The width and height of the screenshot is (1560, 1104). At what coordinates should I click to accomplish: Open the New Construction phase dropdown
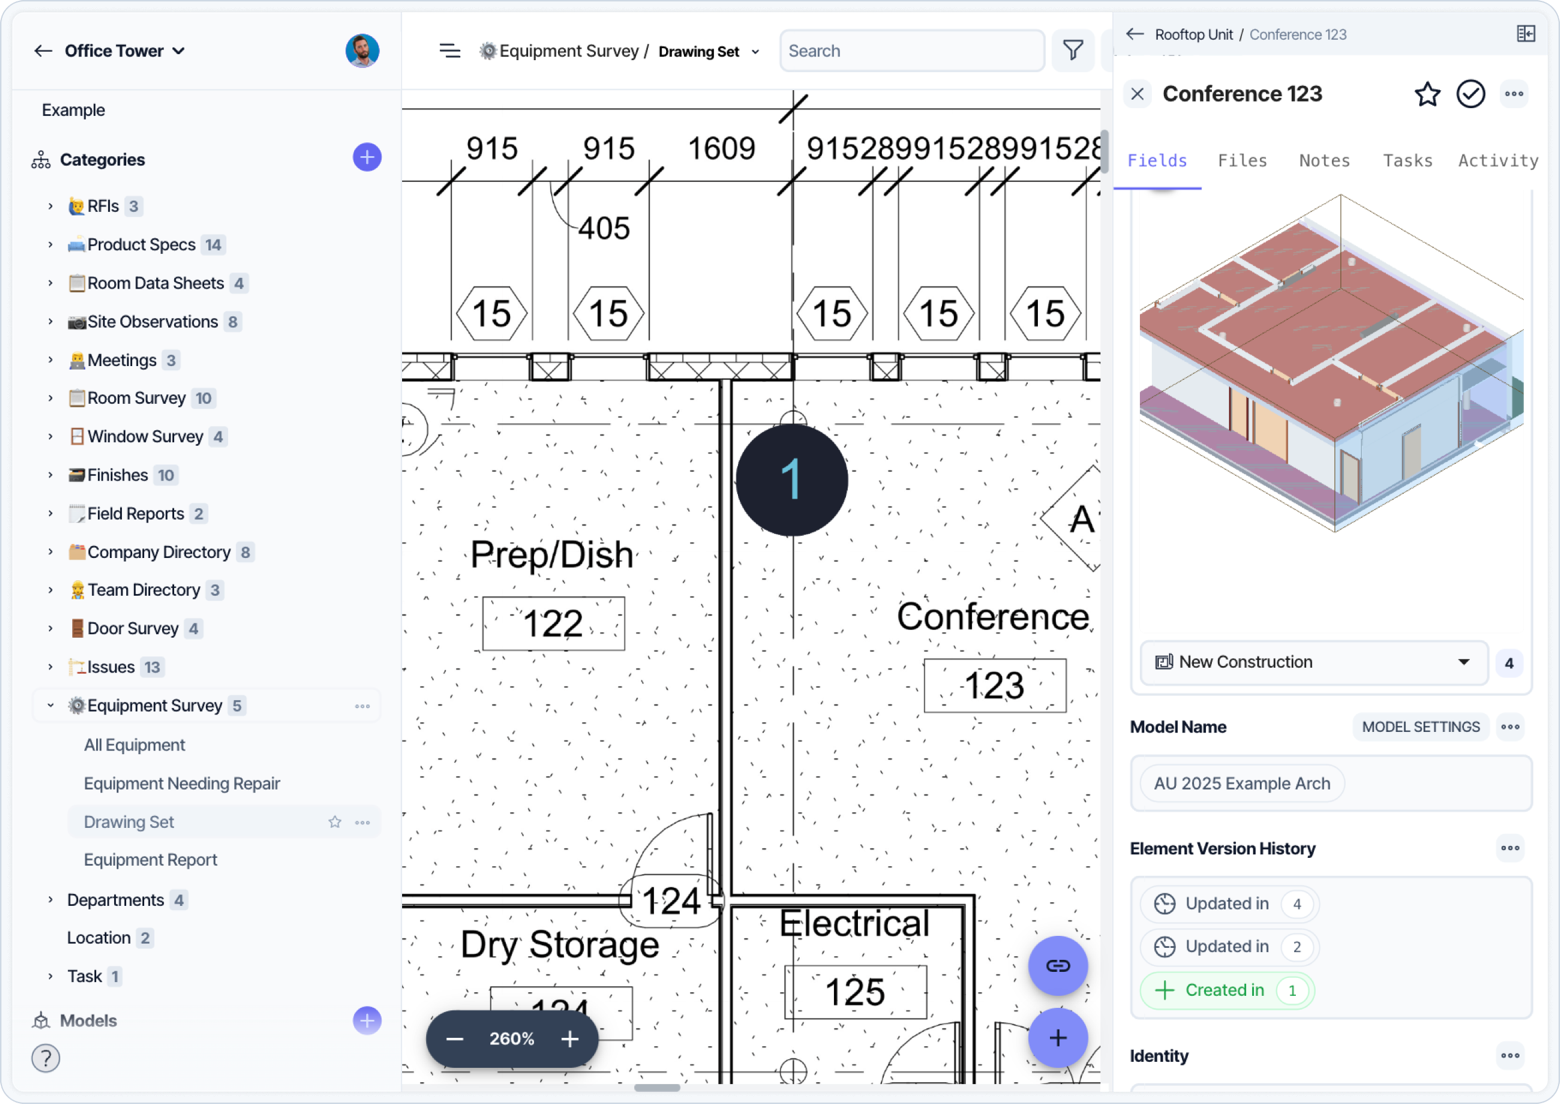[1314, 662]
